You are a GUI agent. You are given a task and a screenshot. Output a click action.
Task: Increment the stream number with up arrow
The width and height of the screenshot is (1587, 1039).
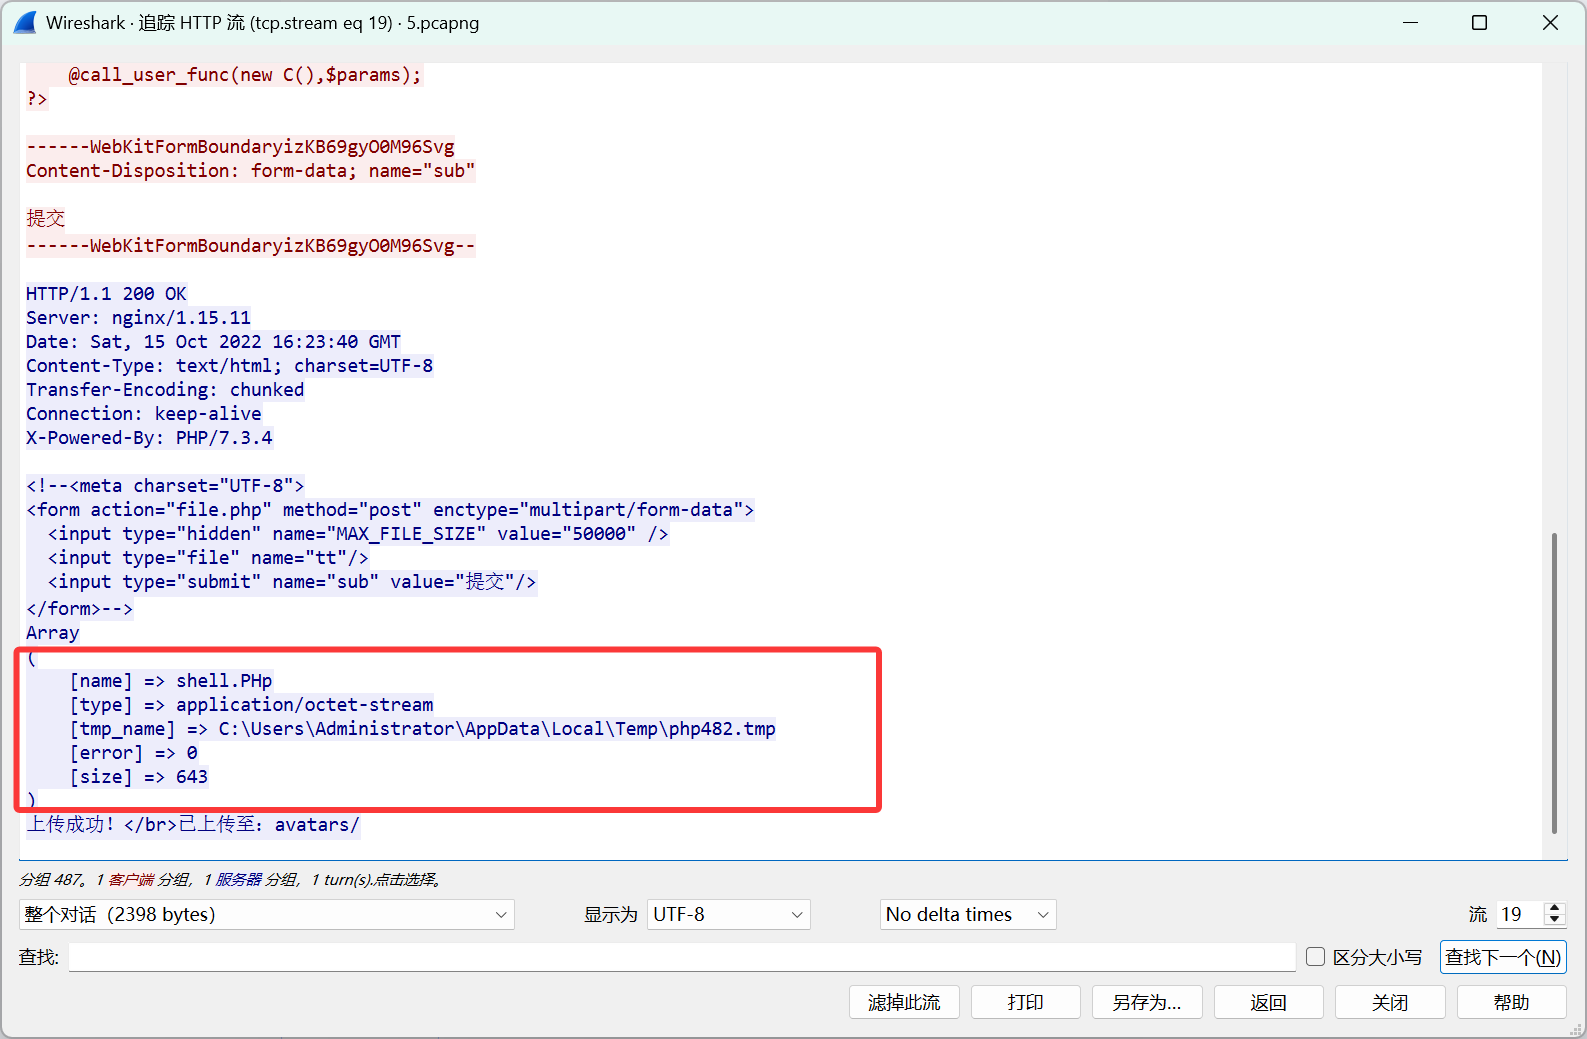coord(1554,908)
